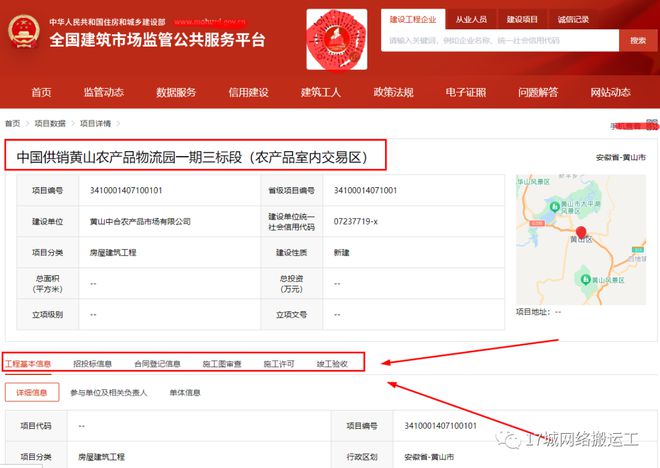
Task: Click 黄山市太平湖风景区 marker on map
Action: click(x=555, y=207)
